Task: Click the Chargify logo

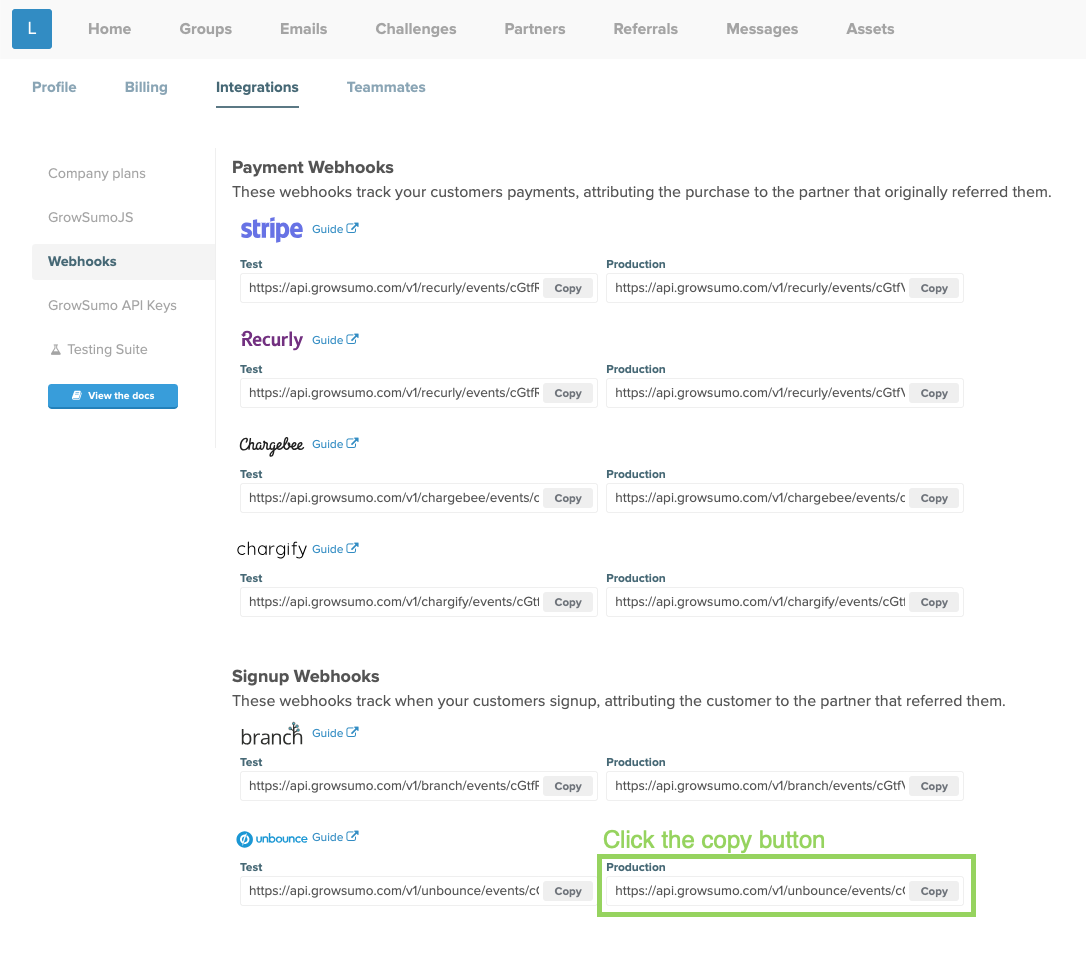Action: coord(272,549)
